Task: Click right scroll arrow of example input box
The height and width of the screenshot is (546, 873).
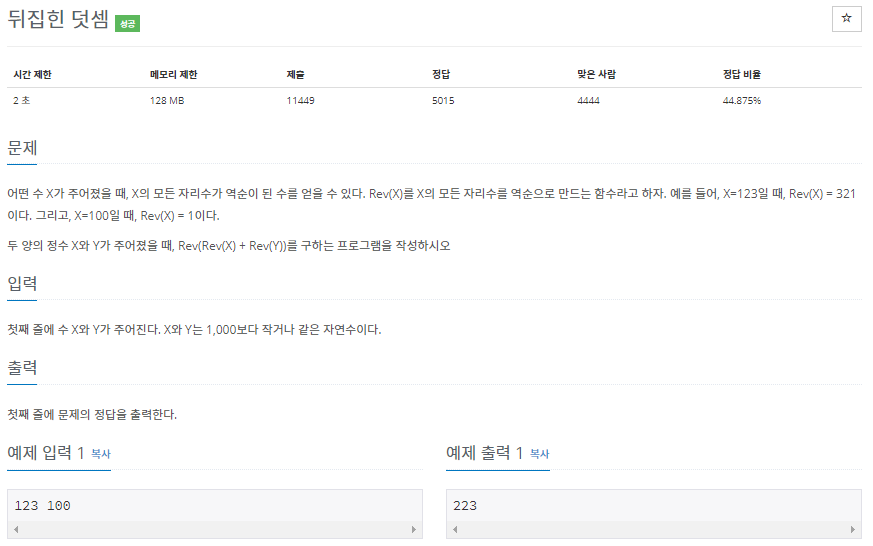Action: point(414,529)
